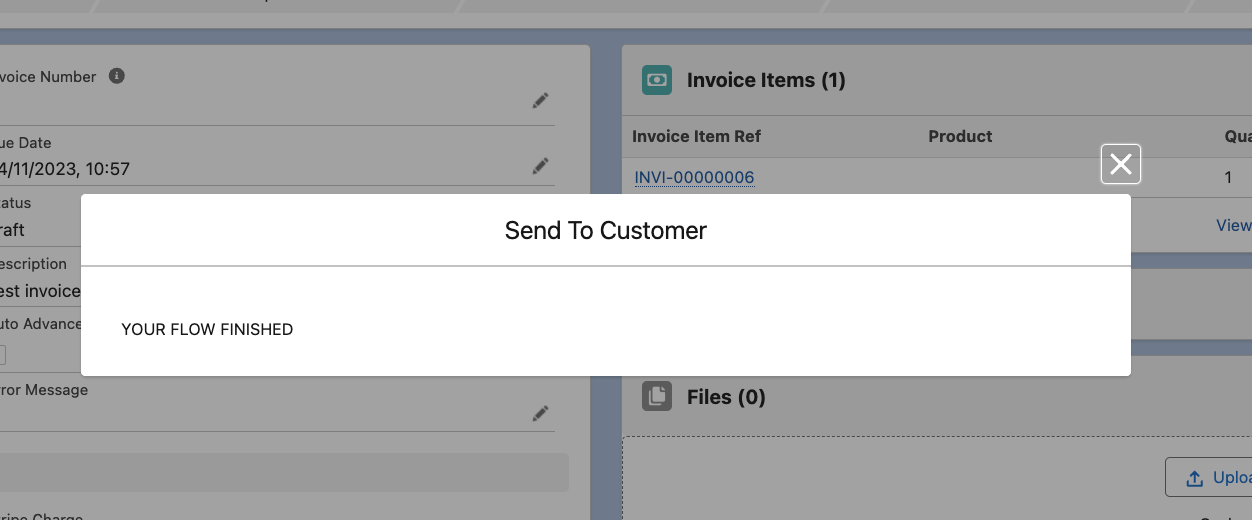Open the Files (0) related list
Screen dimensions: 1252x520
(x=726, y=397)
